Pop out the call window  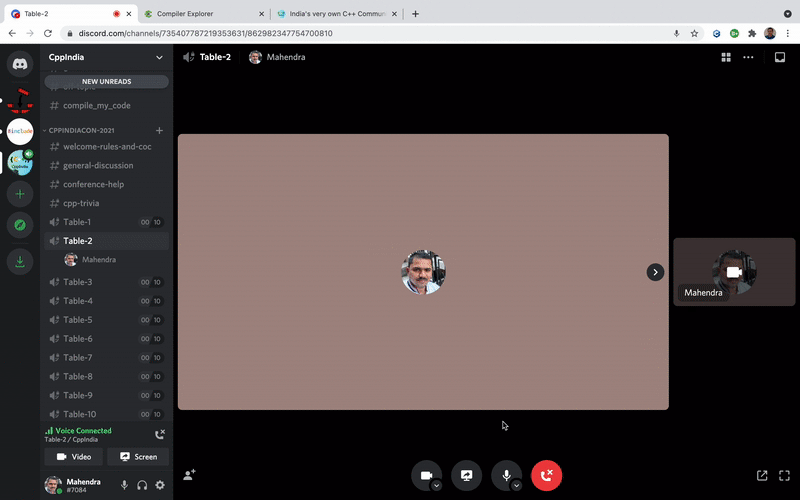click(x=762, y=475)
